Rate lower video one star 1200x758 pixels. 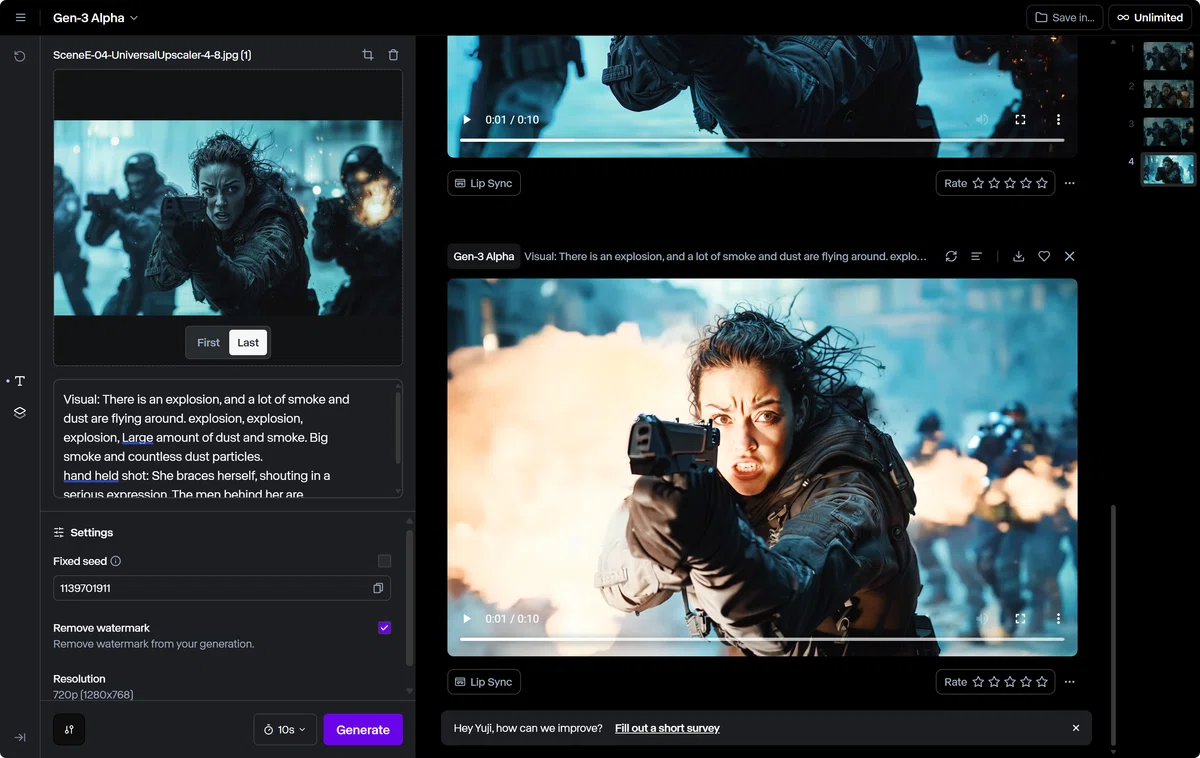978,682
